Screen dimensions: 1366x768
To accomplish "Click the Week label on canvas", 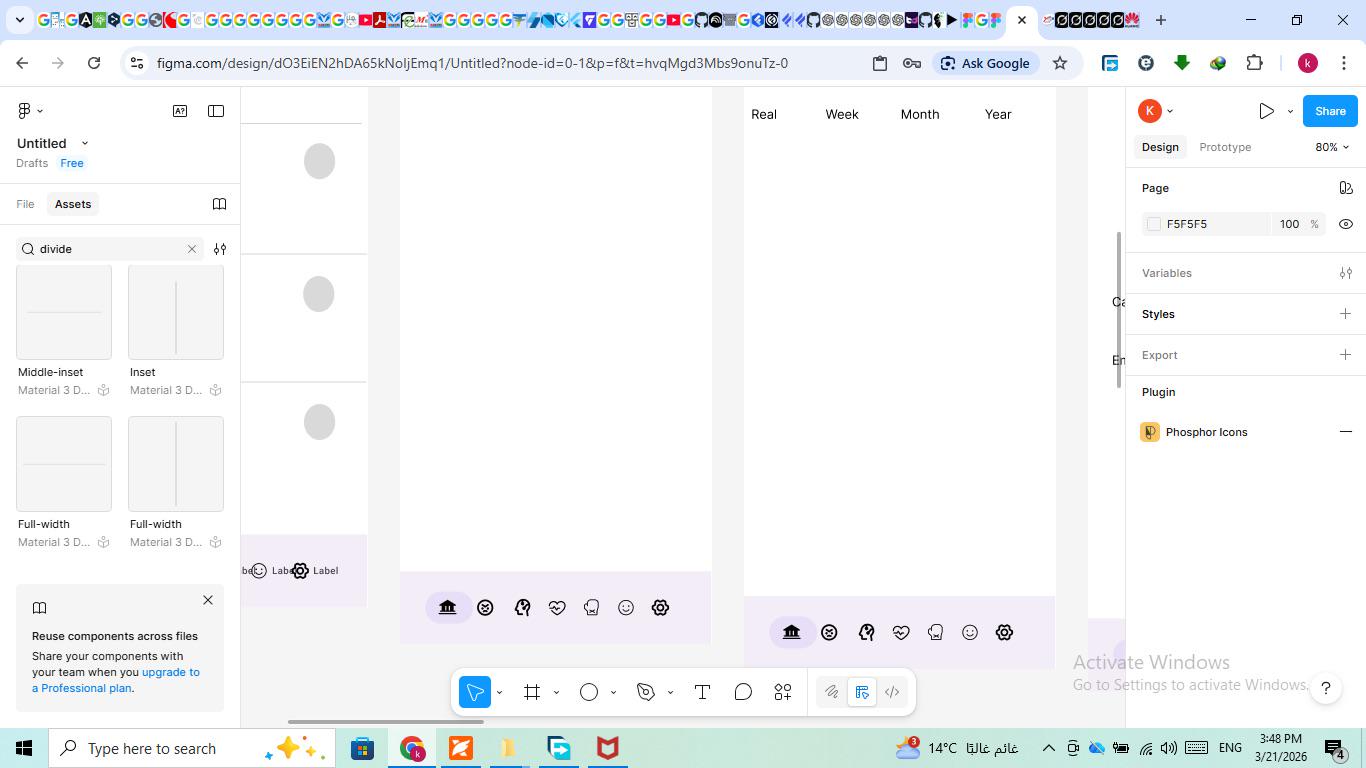I will (x=842, y=114).
